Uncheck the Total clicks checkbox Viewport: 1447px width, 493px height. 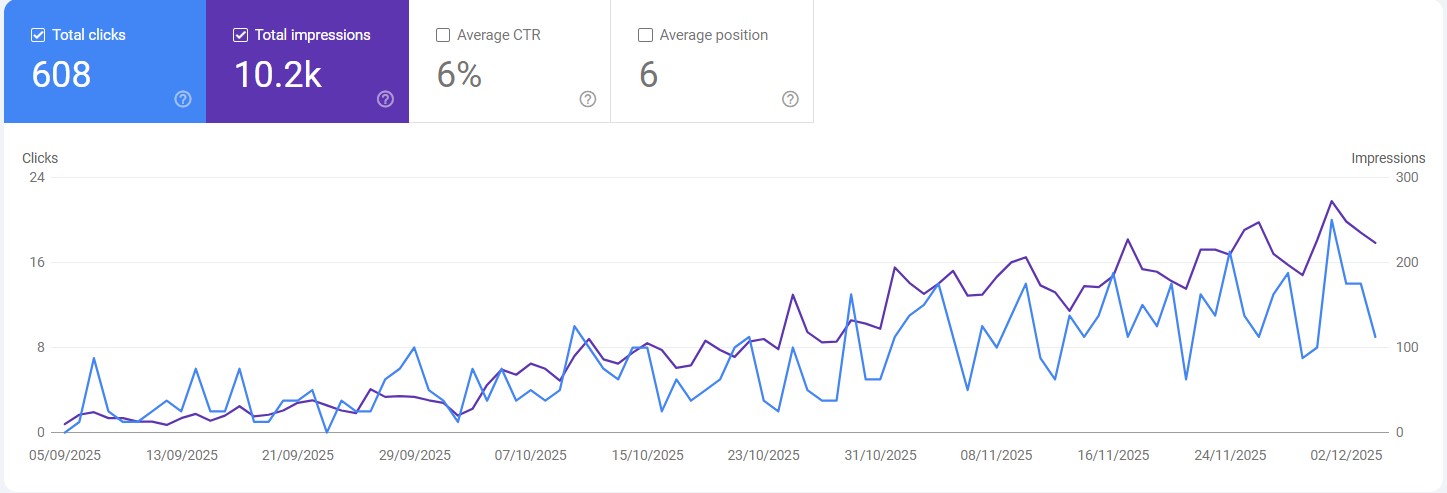pos(38,35)
